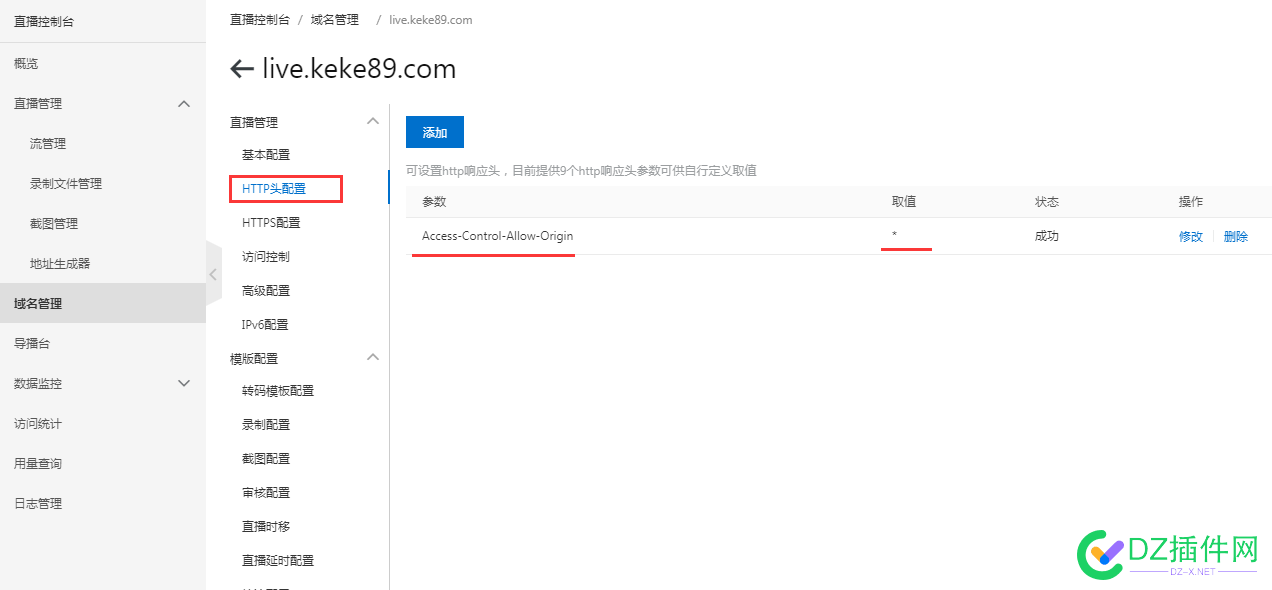Select the 高级配置 menu item
The height and width of the screenshot is (590, 1272).
pos(266,290)
